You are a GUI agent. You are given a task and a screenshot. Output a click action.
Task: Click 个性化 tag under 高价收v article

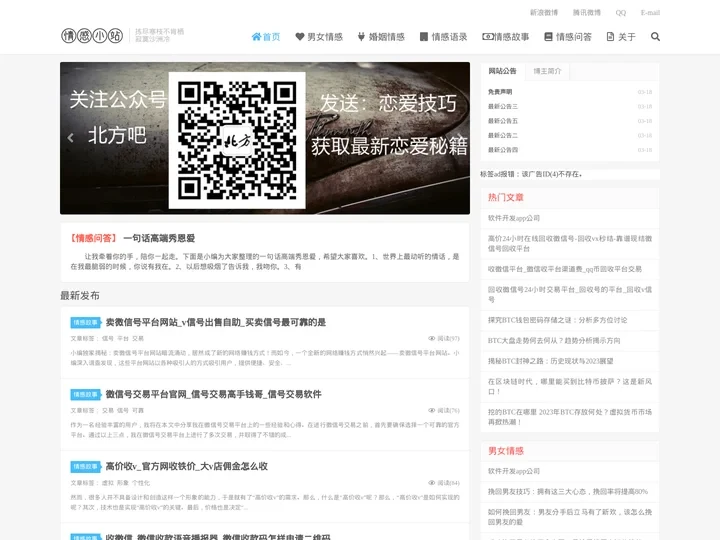(x=141, y=483)
